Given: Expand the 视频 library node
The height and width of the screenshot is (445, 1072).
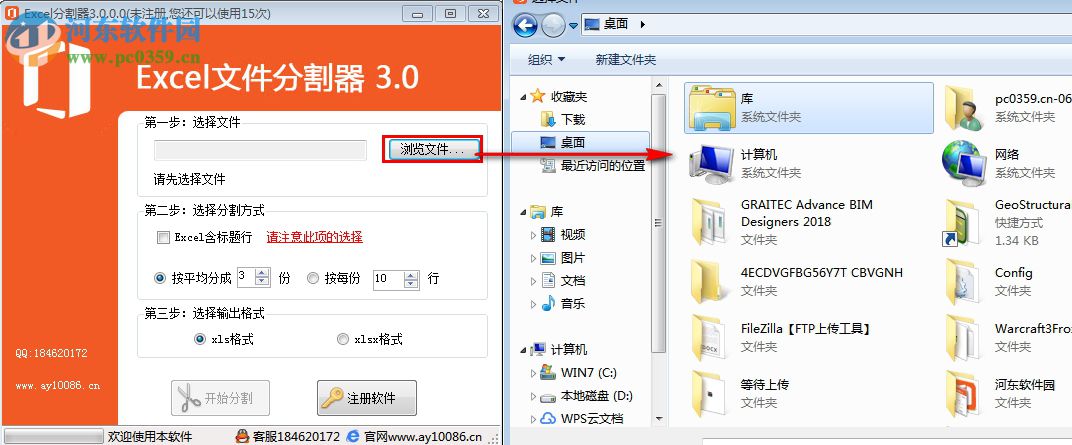Looking at the screenshot, I should click(x=534, y=235).
